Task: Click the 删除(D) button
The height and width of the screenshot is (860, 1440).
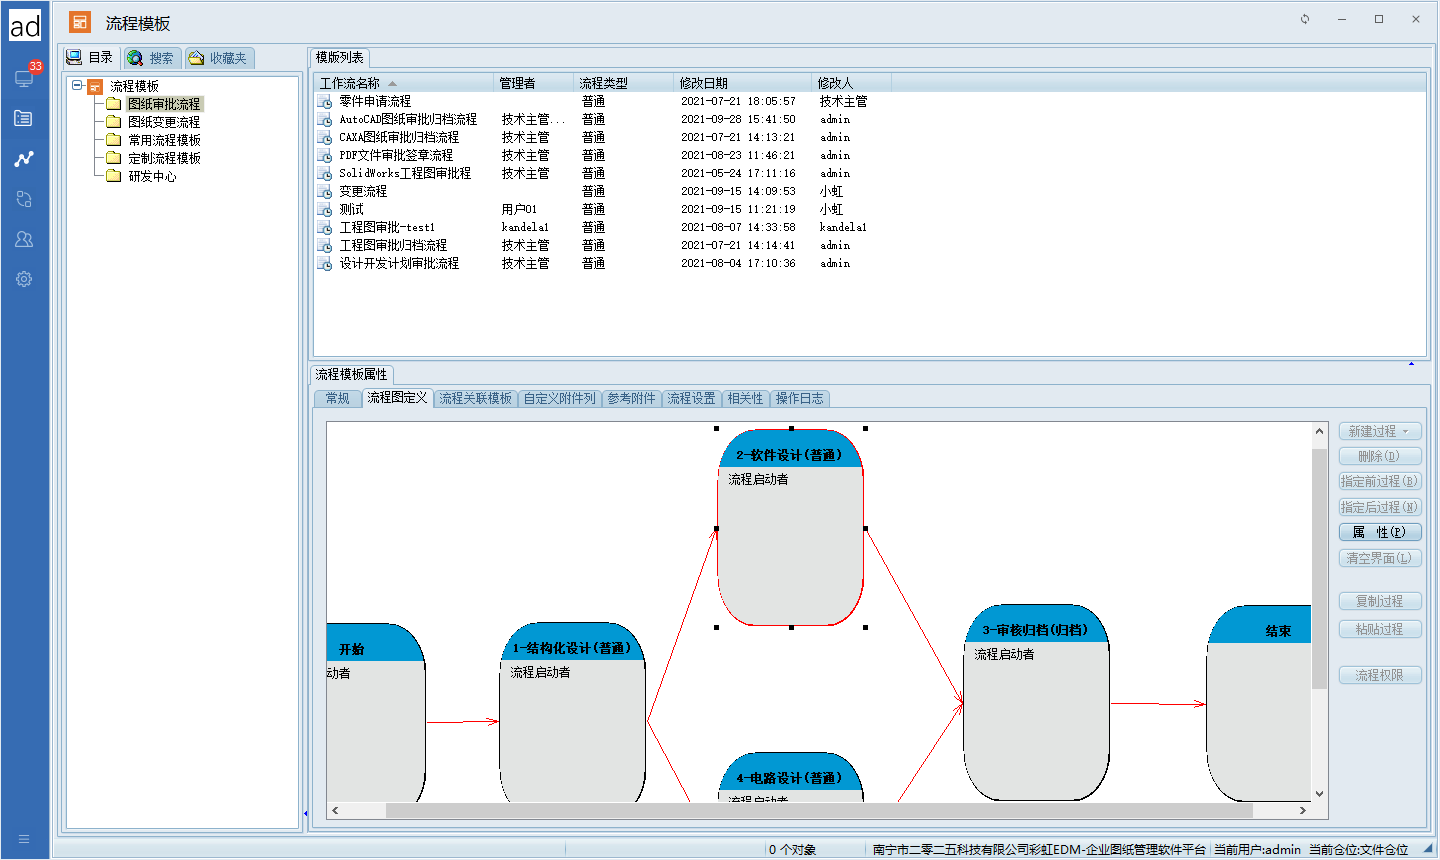Action: pyautogui.click(x=1380, y=456)
